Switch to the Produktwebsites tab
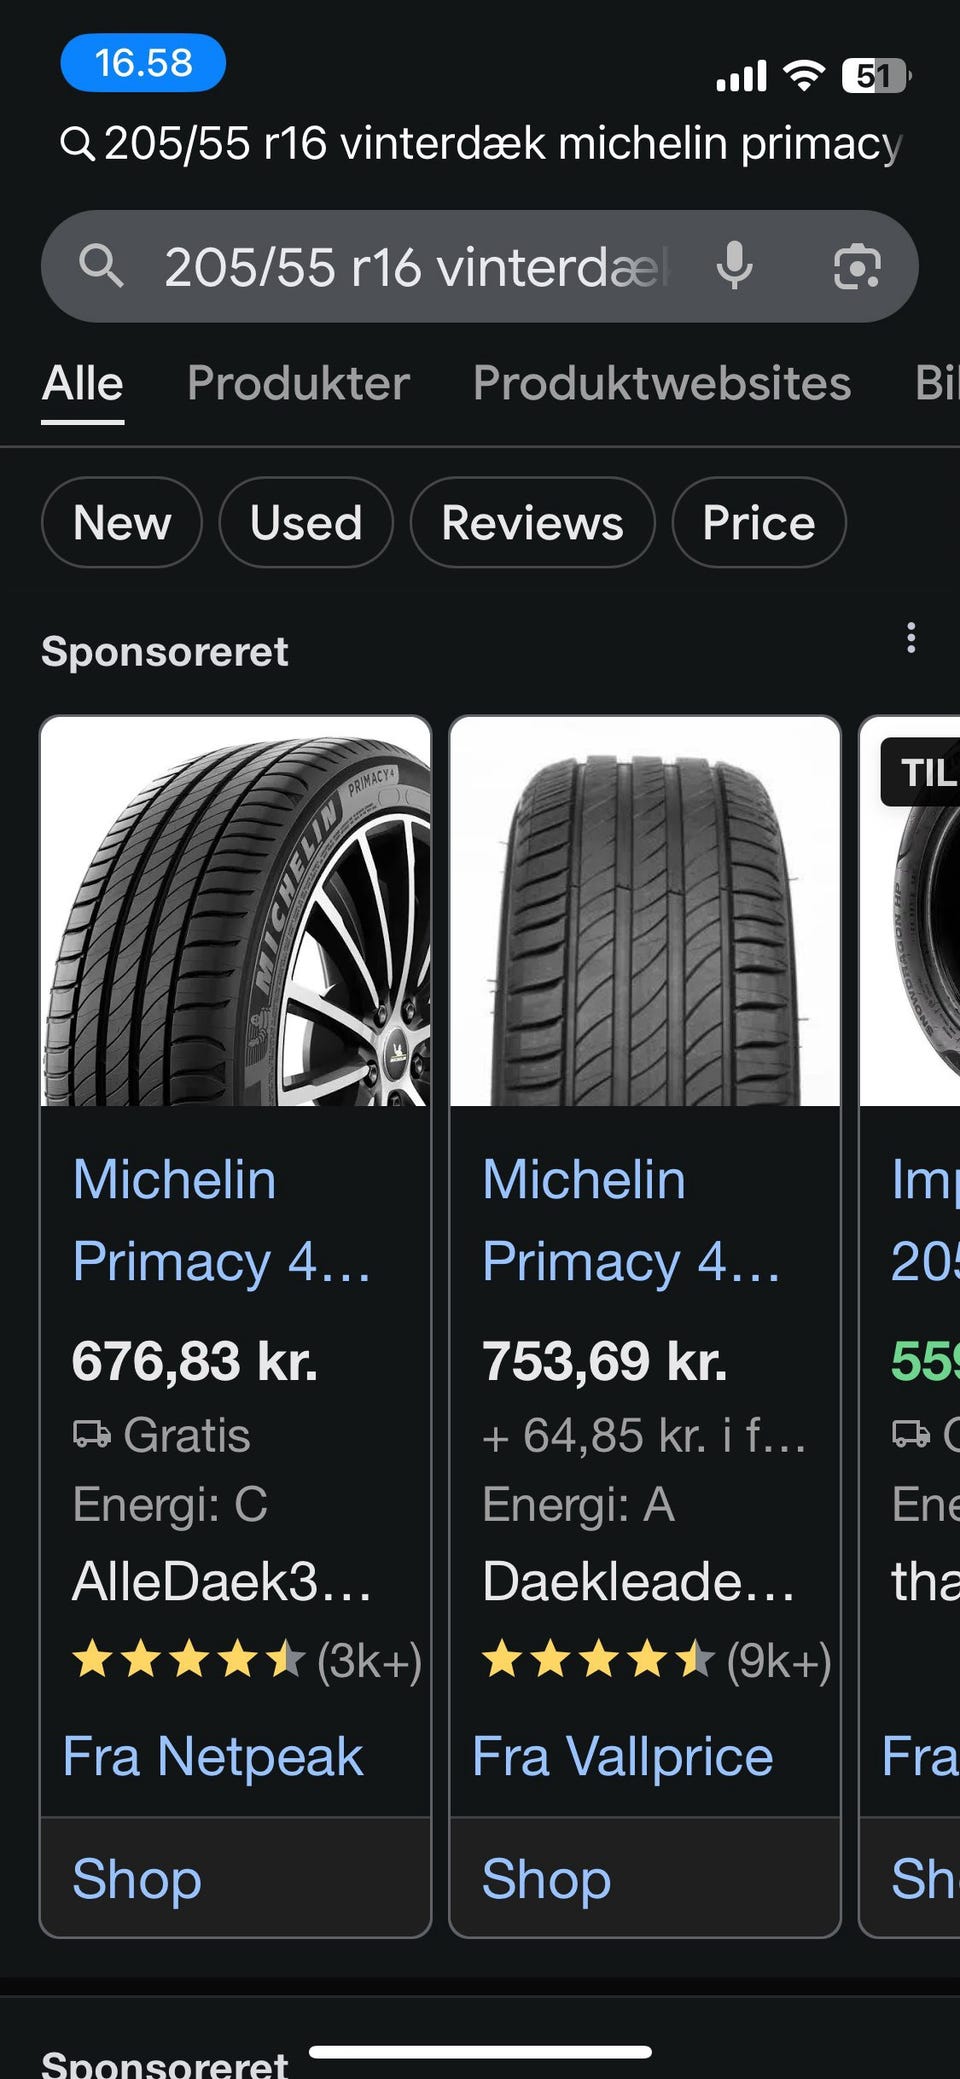Viewport: 960px width, 2079px height. [x=661, y=383]
